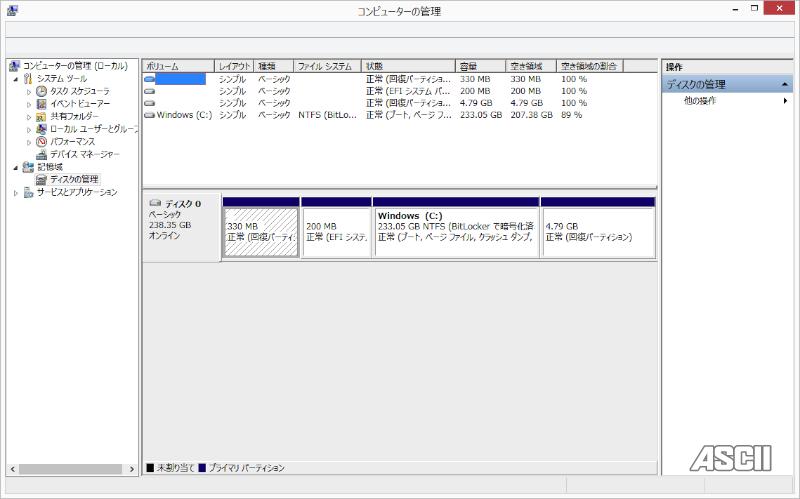Sort by the 空き領域の割合 column header
Image resolution: width=800 pixels, height=499 pixels.
pos(590,66)
